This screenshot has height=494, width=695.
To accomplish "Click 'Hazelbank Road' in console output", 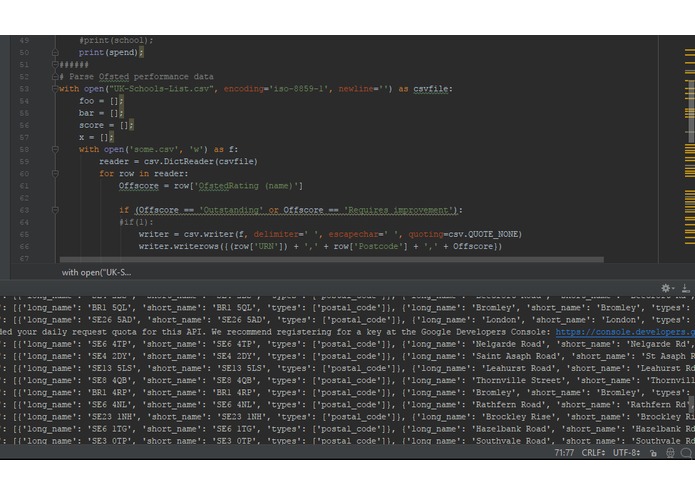I will (x=511, y=429).
